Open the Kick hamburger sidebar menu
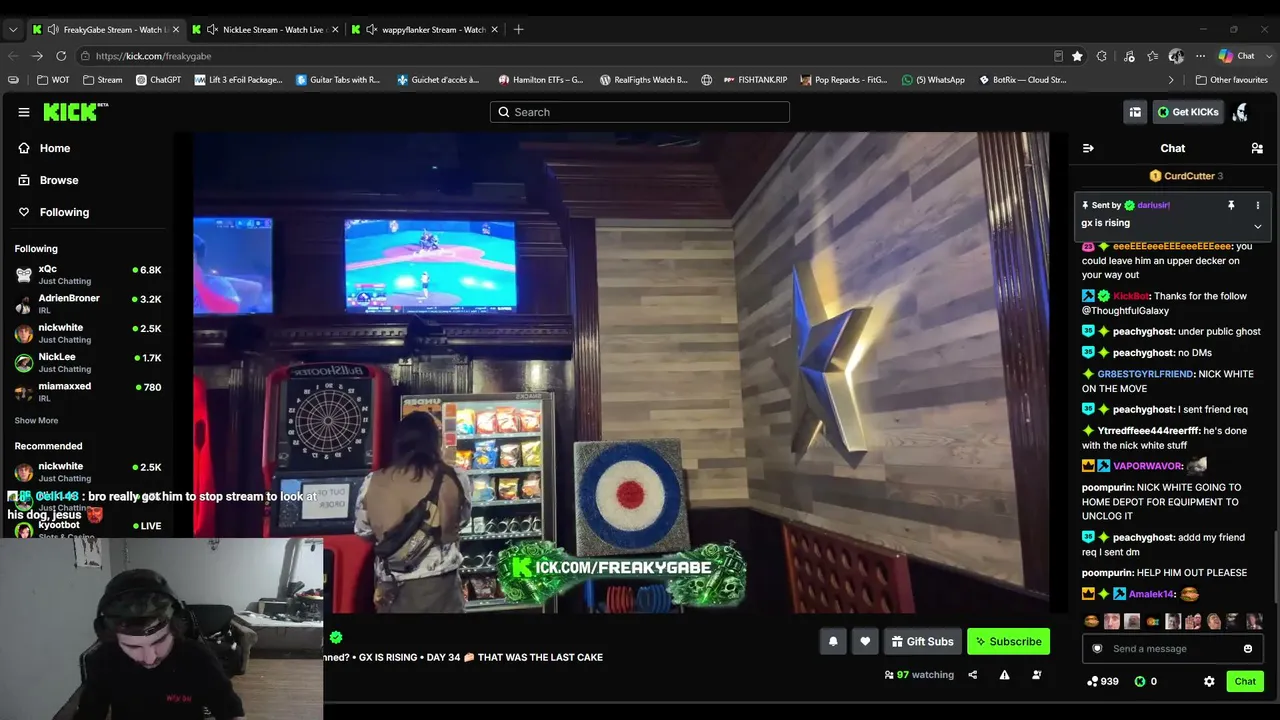This screenshot has height=720, width=1280. tap(24, 112)
